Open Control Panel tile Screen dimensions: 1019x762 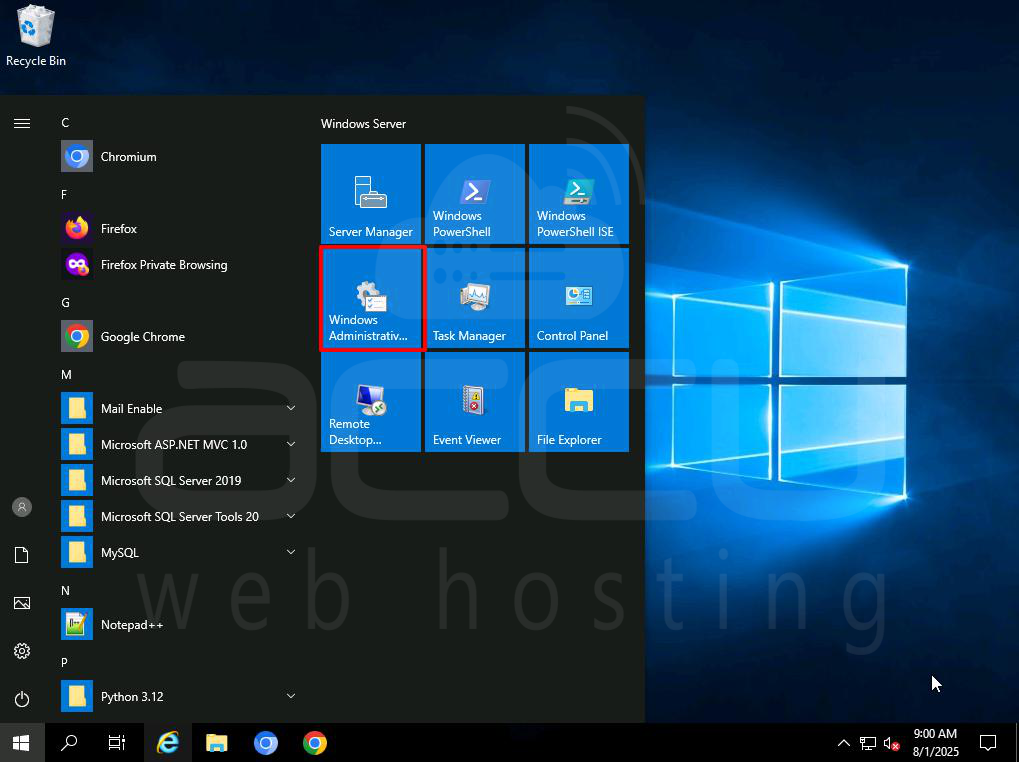coord(578,297)
